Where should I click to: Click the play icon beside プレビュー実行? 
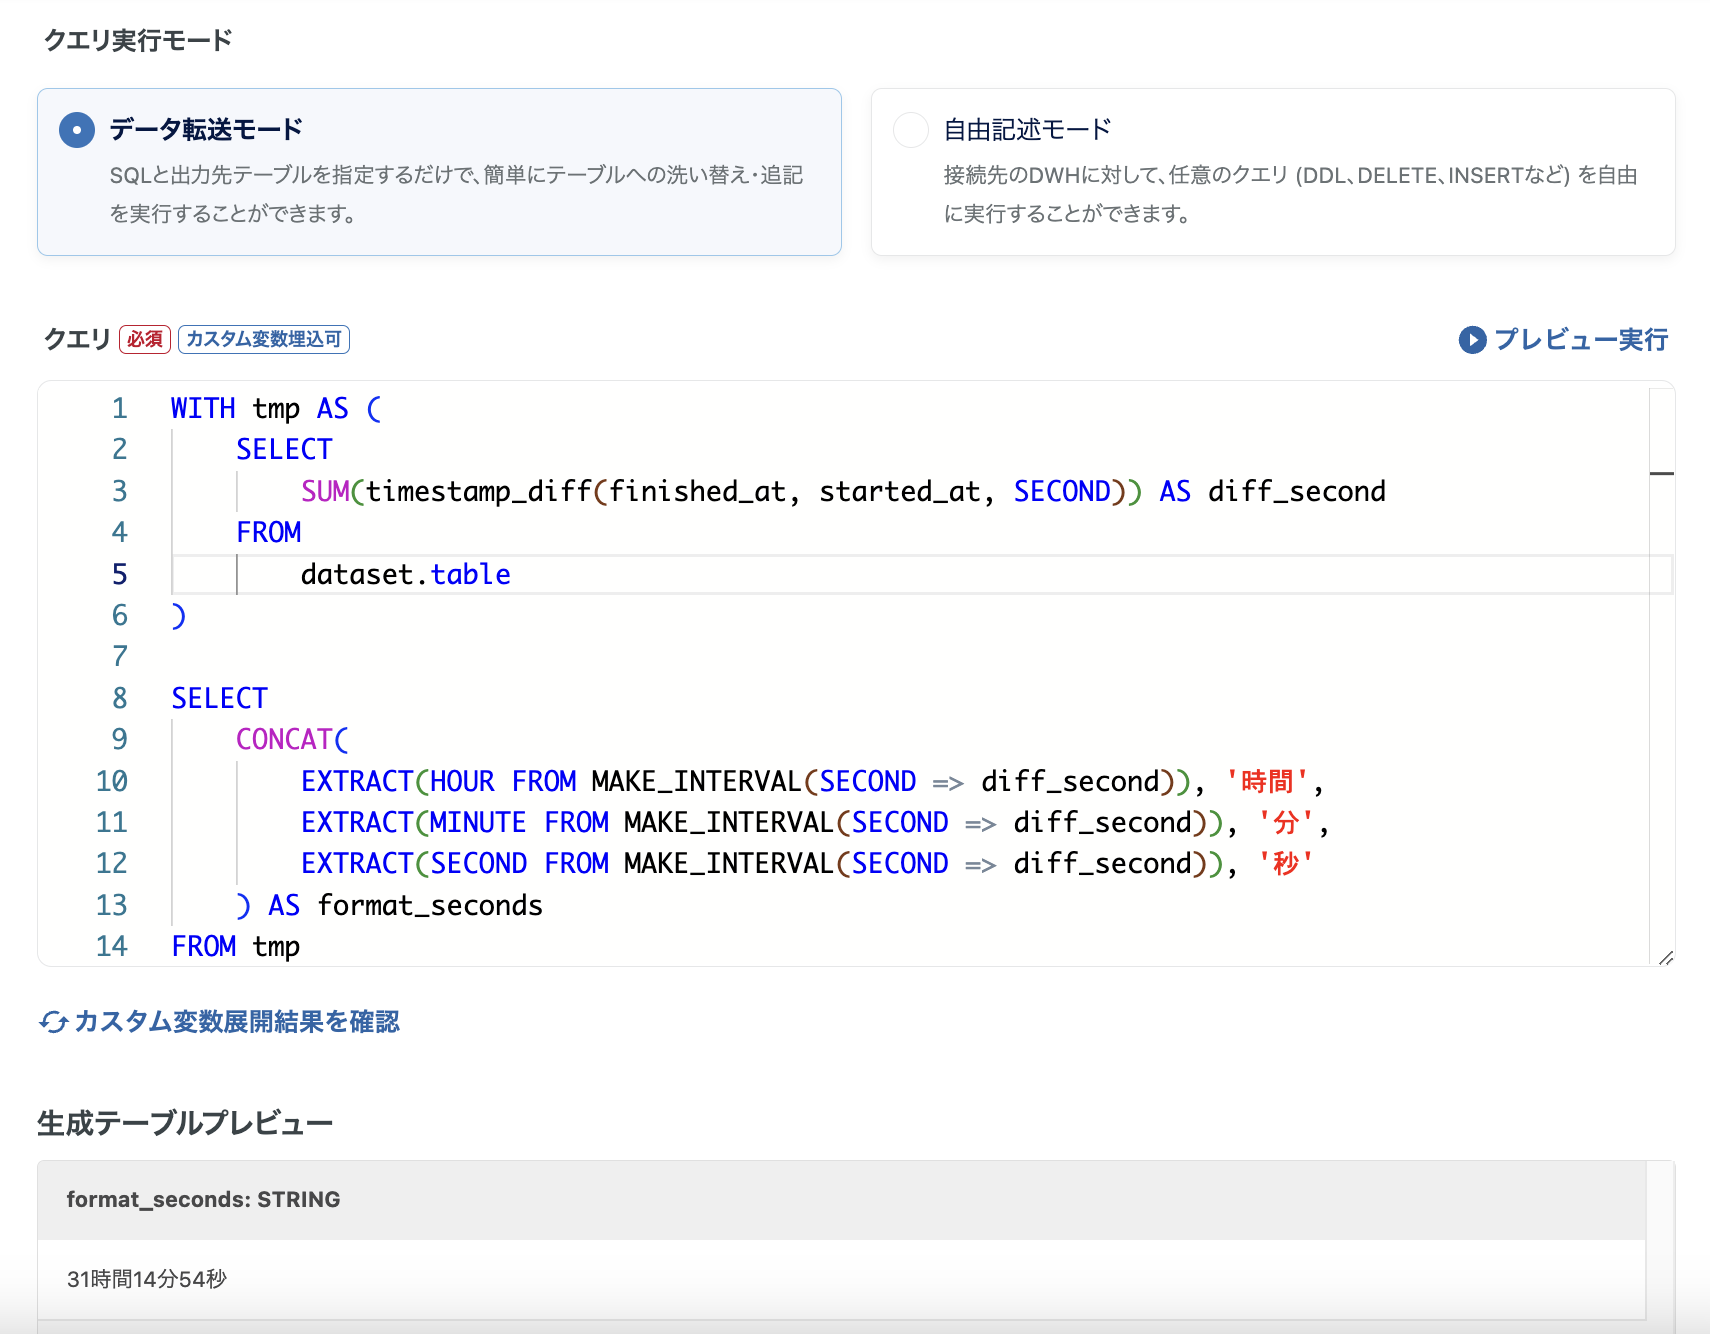1472,340
